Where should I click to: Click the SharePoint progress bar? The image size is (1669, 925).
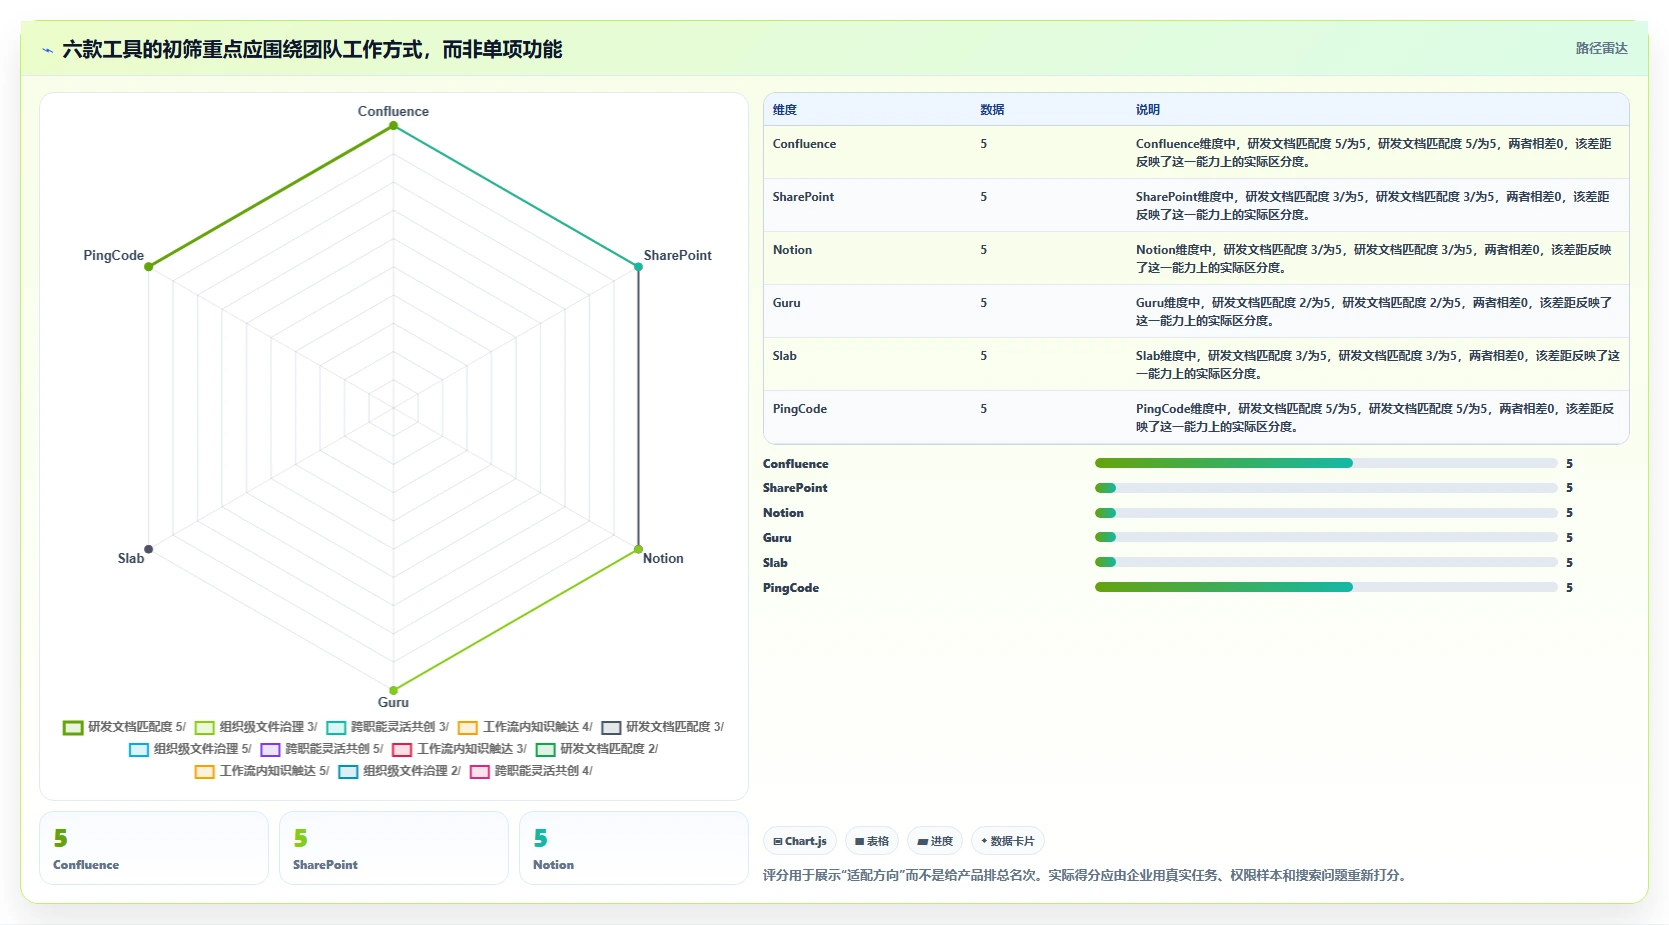click(x=1326, y=488)
